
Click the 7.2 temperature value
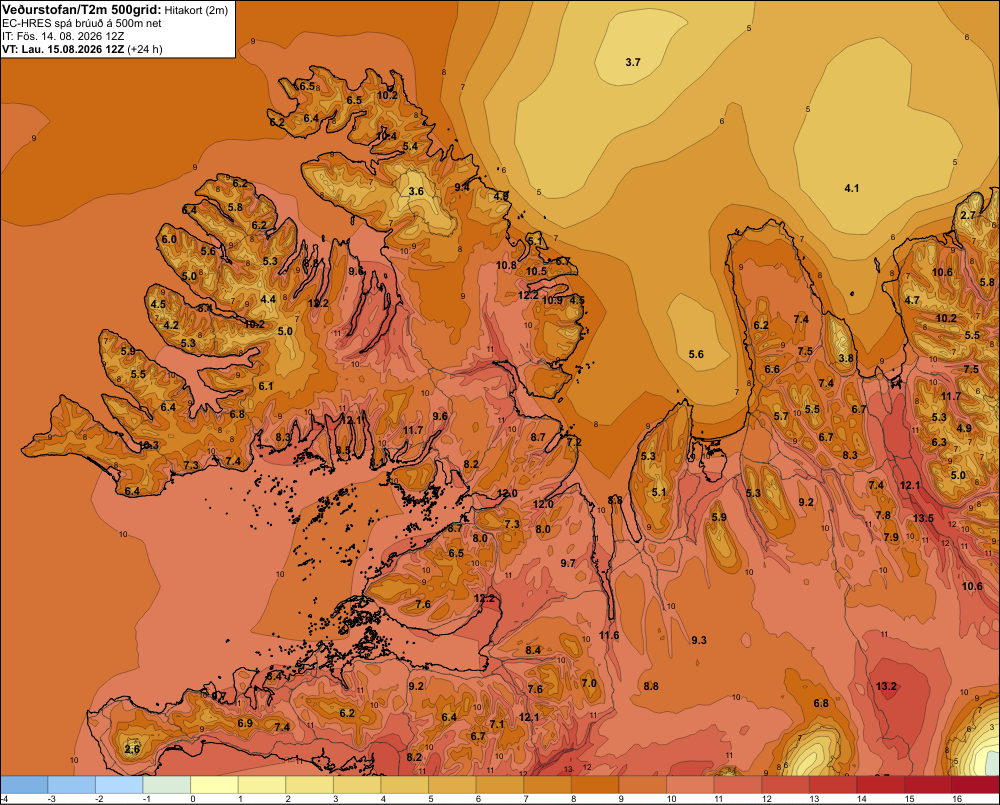pyautogui.click(x=574, y=442)
